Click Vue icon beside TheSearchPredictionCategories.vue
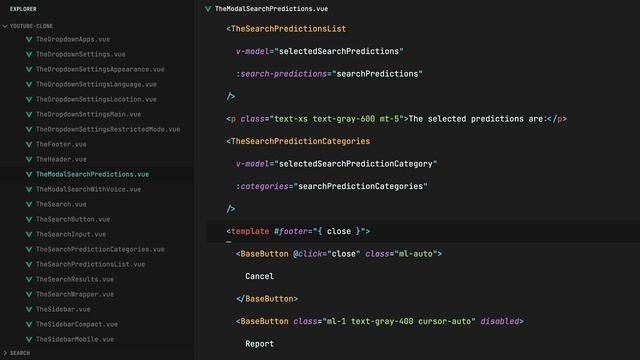Image resolution: width=640 pixels, height=360 pixels. [29, 249]
